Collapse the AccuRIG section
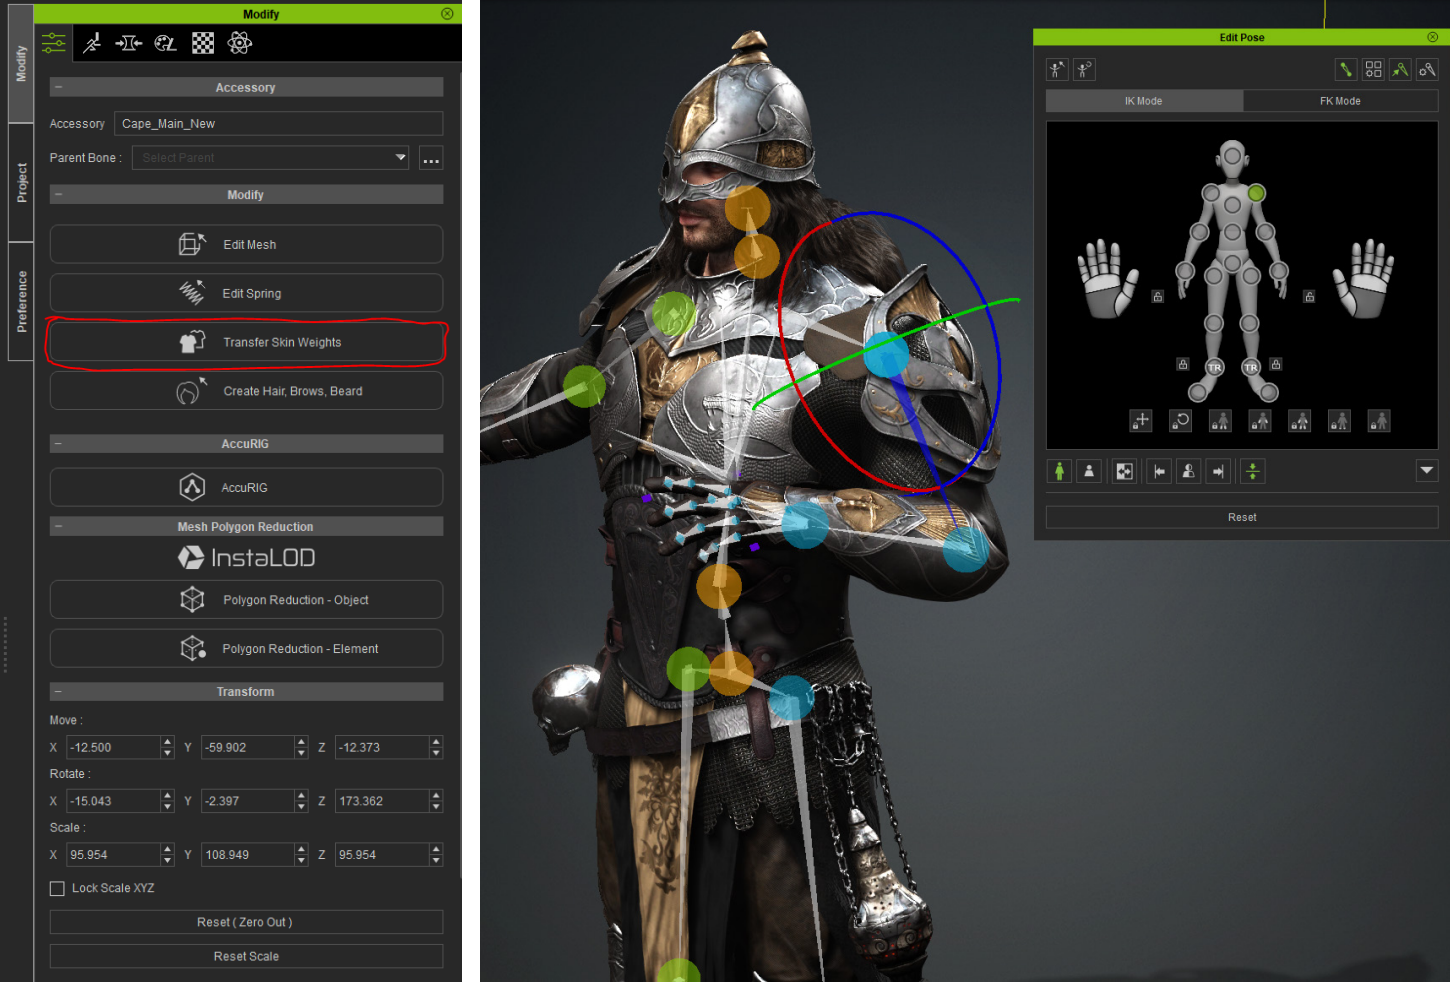Image resolution: width=1450 pixels, height=984 pixels. [58, 444]
